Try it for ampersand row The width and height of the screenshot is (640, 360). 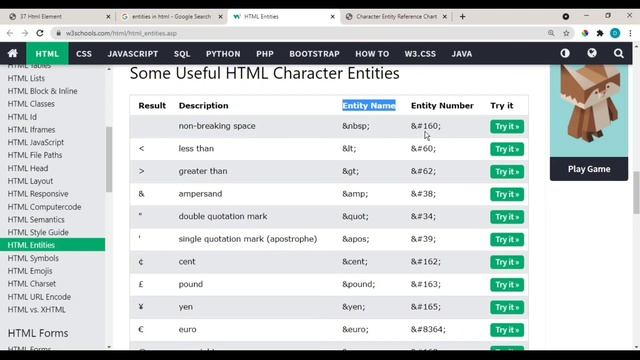coord(507,194)
